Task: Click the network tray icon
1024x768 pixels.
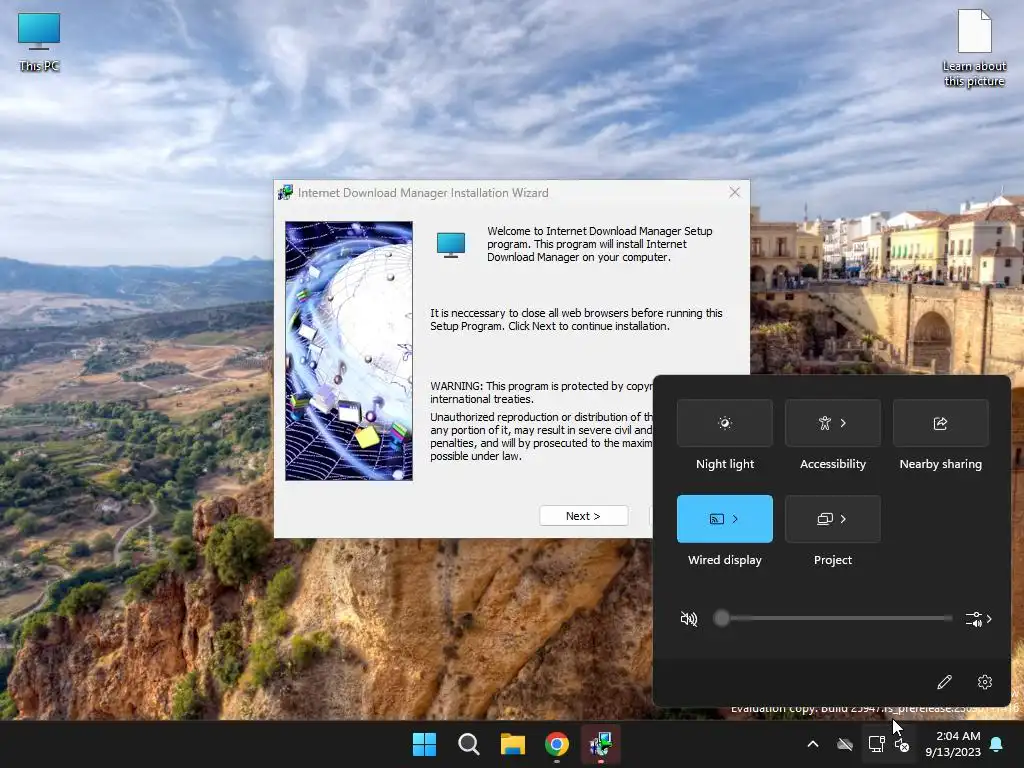Action: pos(876,744)
